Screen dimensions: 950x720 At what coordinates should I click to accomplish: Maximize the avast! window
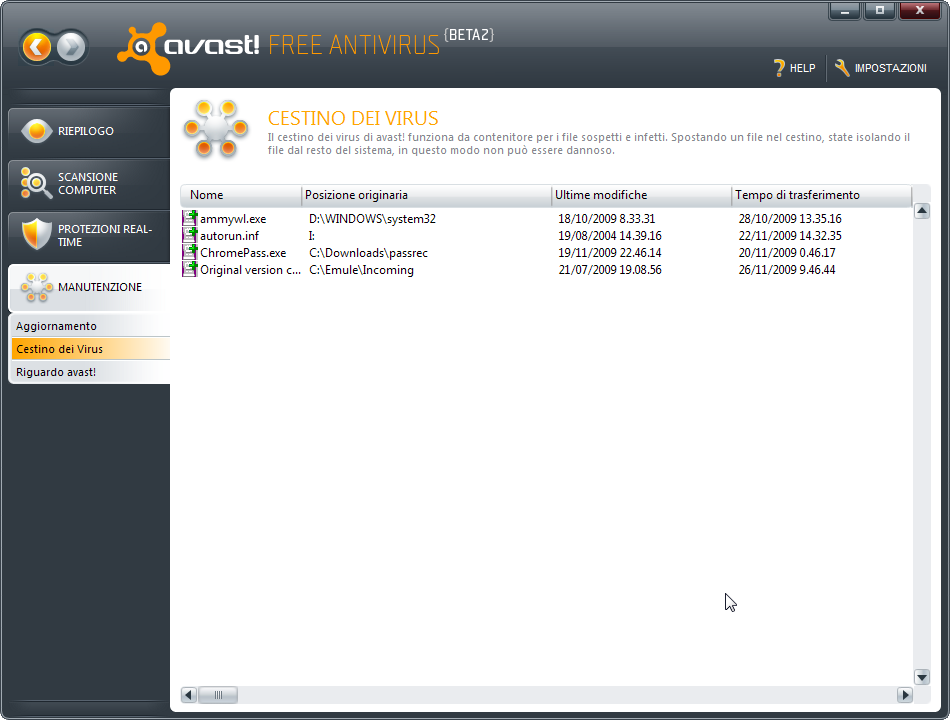(880, 10)
